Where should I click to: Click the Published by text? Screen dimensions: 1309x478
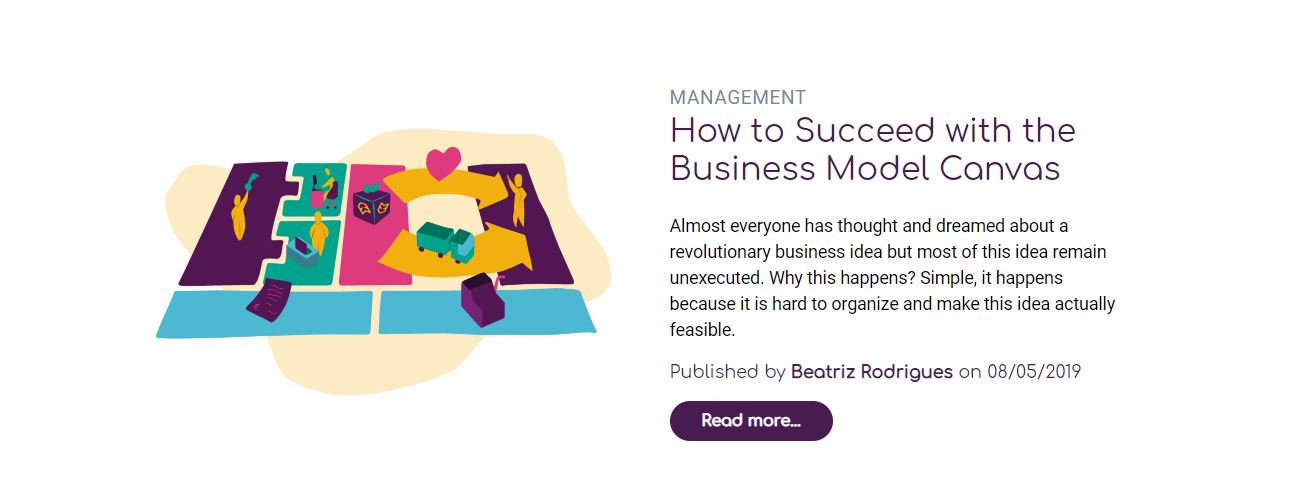[x=728, y=372]
